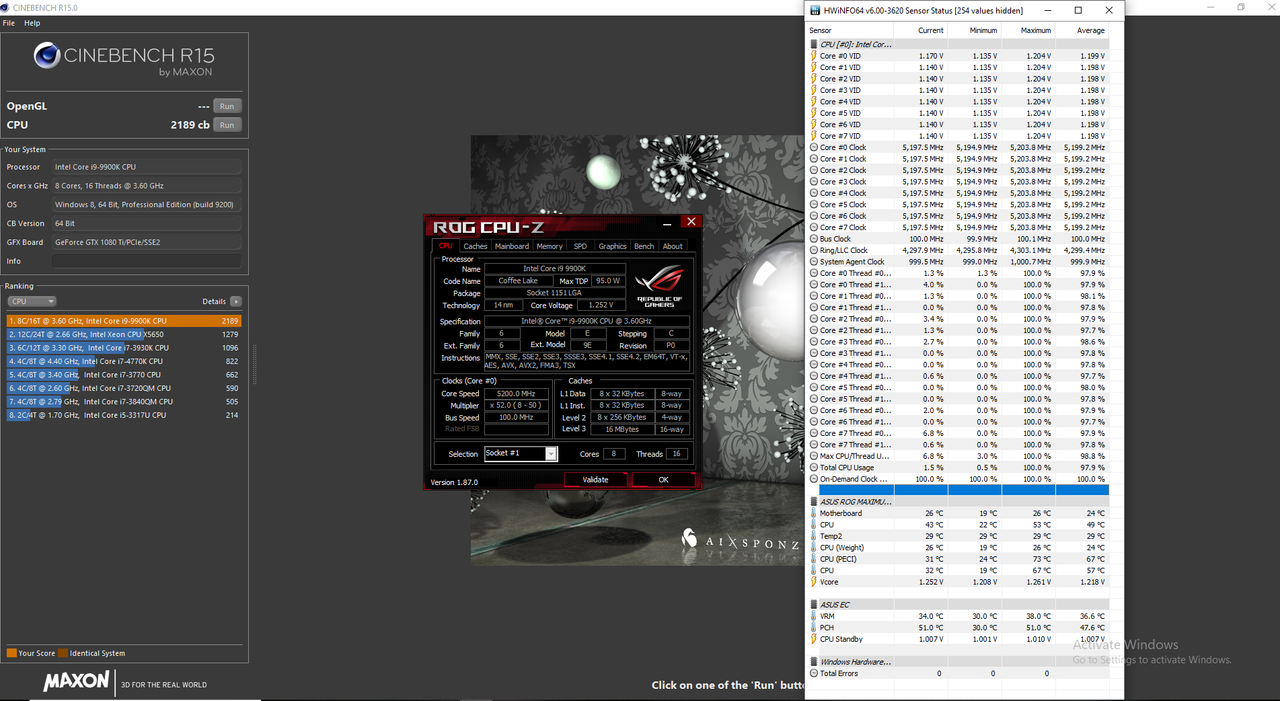The height and width of the screenshot is (701, 1280).
Task: Run the OpenGL benchmark
Action: 227,106
